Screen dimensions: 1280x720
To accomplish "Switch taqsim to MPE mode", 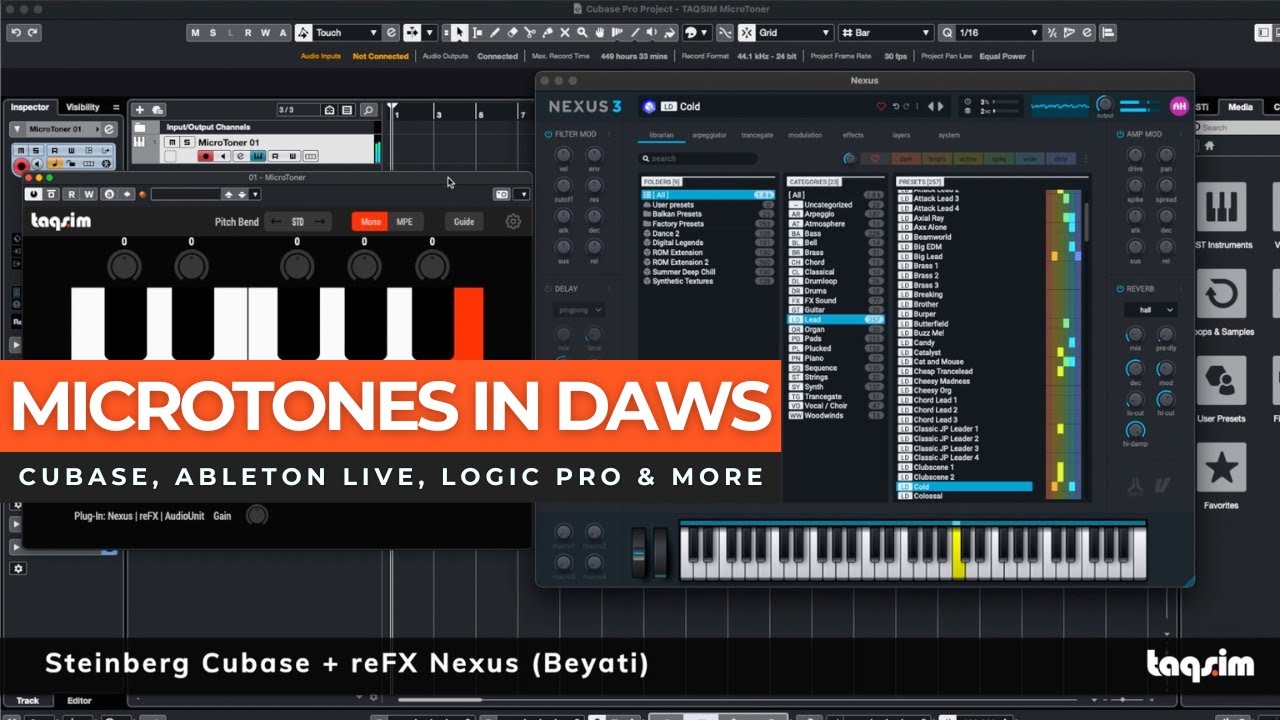I will click(405, 222).
